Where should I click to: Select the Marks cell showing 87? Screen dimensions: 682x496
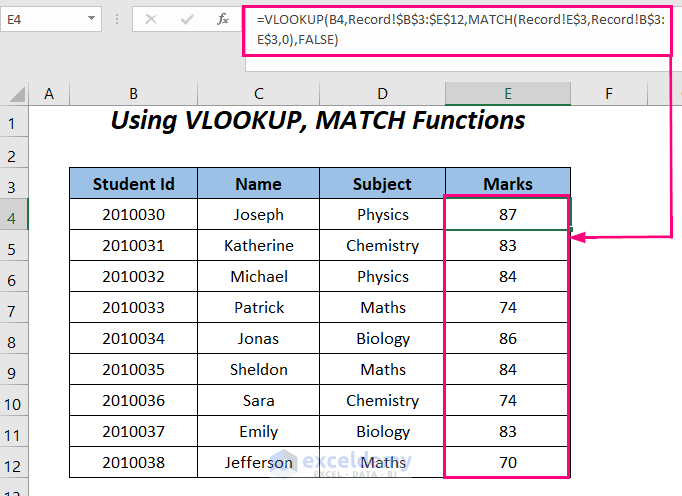pos(508,215)
